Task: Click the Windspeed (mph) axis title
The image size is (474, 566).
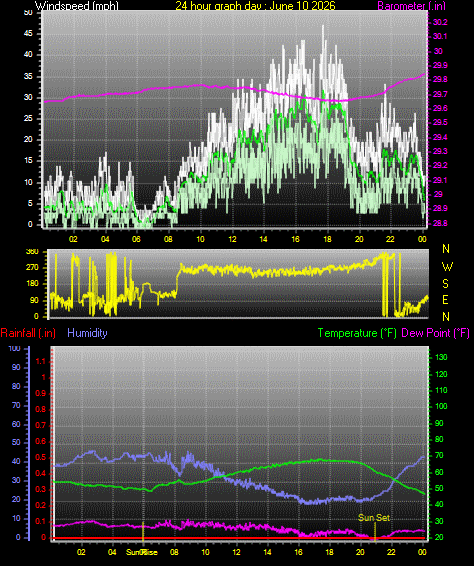Action: [x=77, y=5]
